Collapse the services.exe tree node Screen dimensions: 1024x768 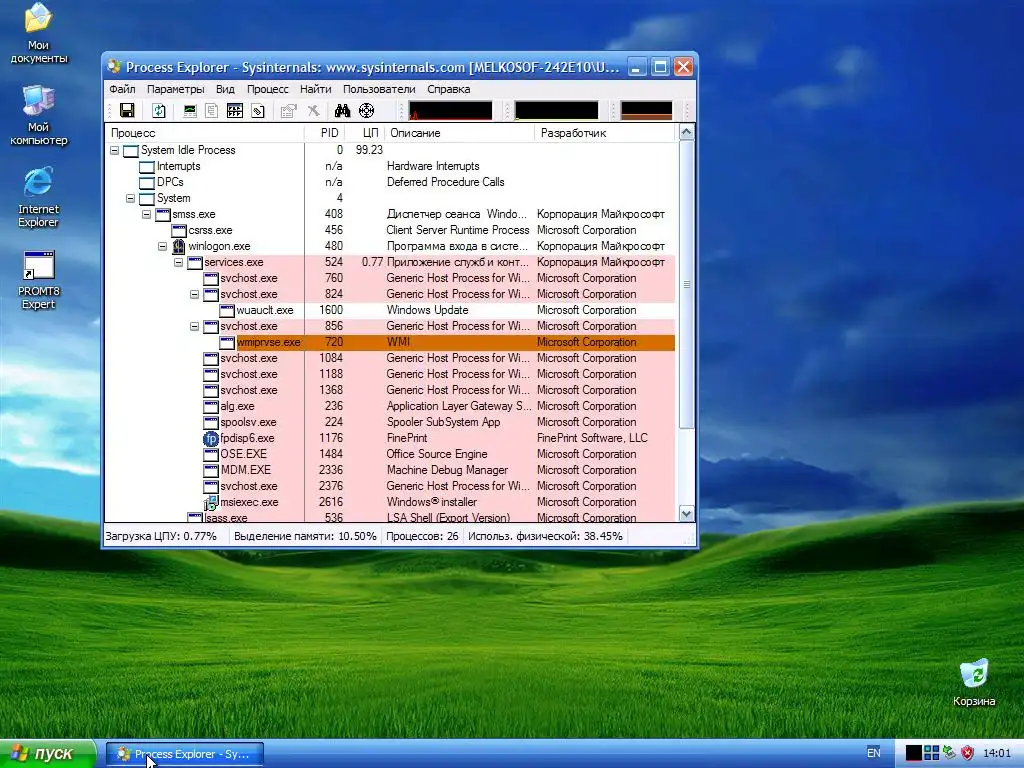[178, 263]
